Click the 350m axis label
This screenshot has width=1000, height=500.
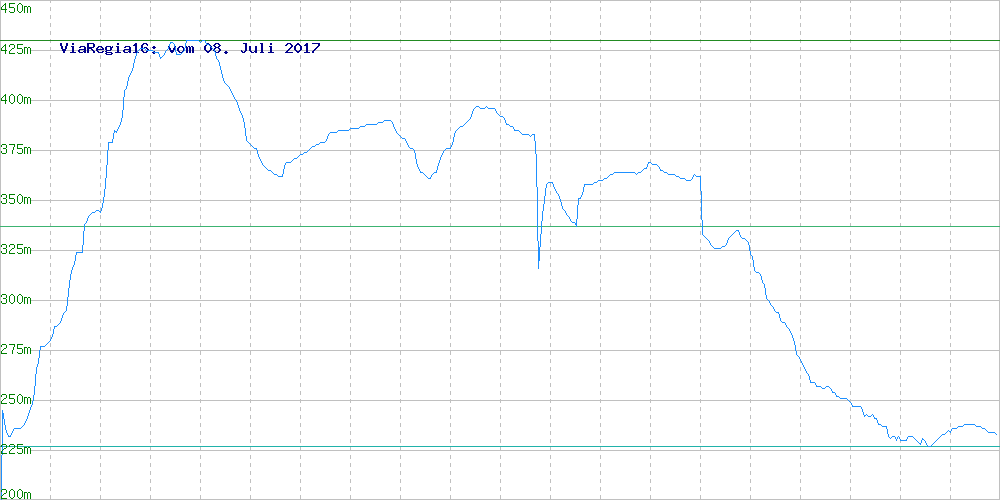pos(16,200)
